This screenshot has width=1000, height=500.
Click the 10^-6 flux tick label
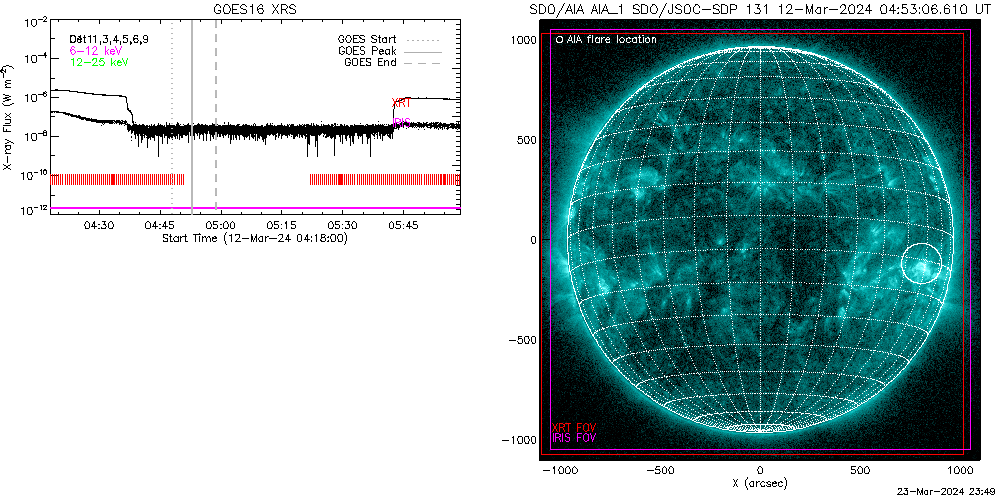[x=35, y=98]
